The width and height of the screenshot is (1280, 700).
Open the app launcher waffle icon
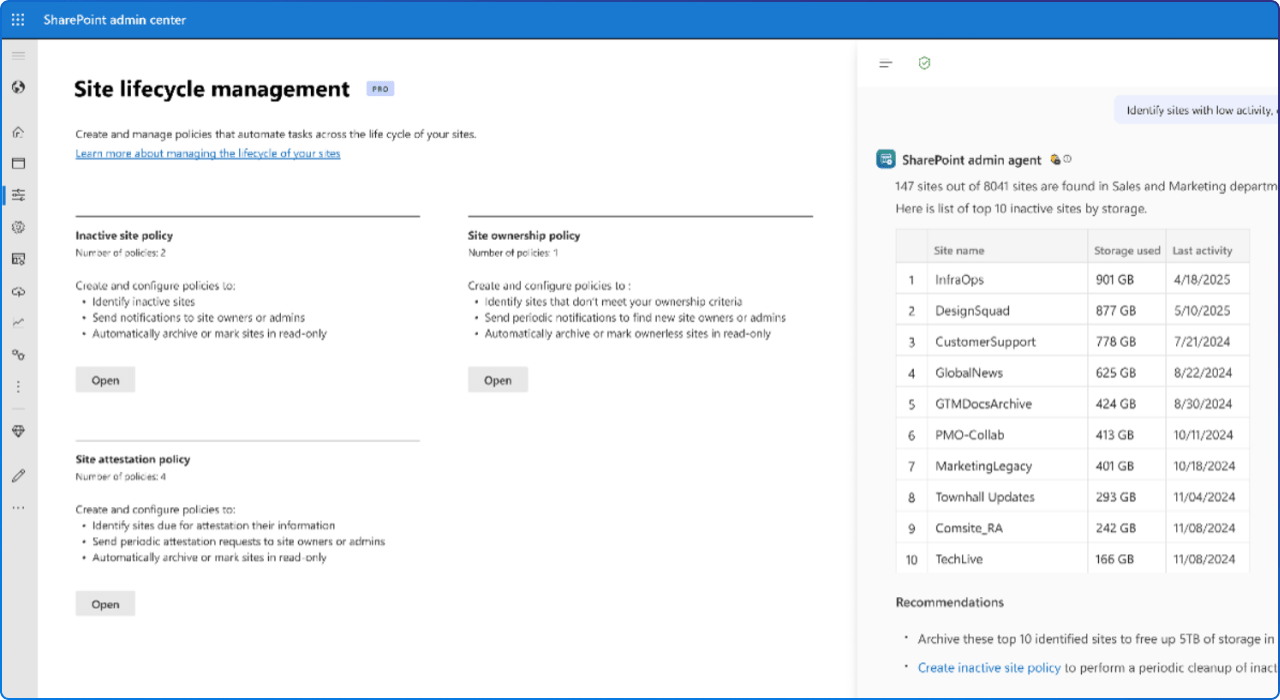[18, 20]
